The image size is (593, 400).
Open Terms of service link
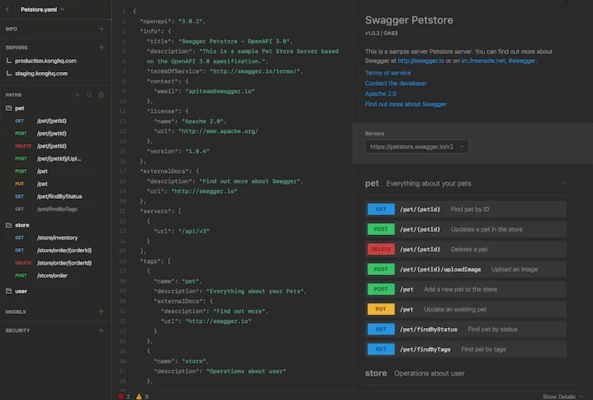[x=388, y=73]
